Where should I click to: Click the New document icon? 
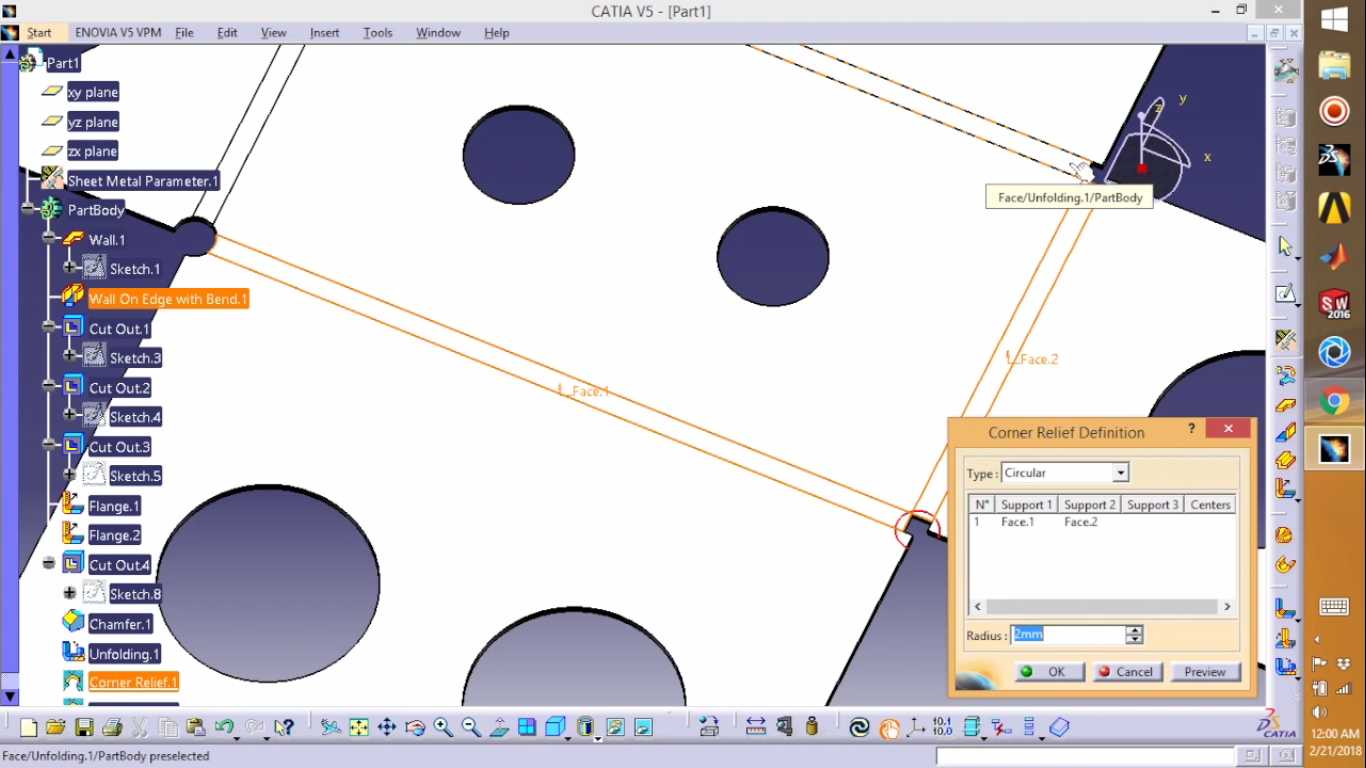tap(28, 728)
